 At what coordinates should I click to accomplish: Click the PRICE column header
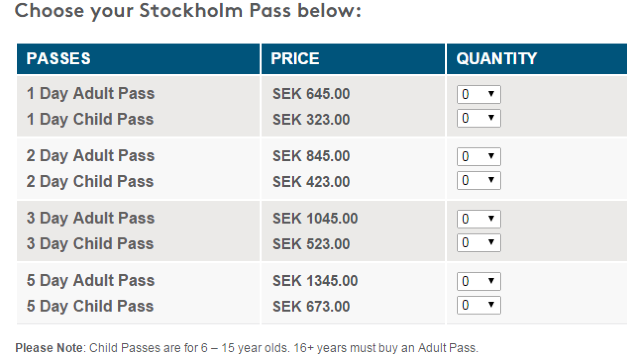[x=295, y=58]
